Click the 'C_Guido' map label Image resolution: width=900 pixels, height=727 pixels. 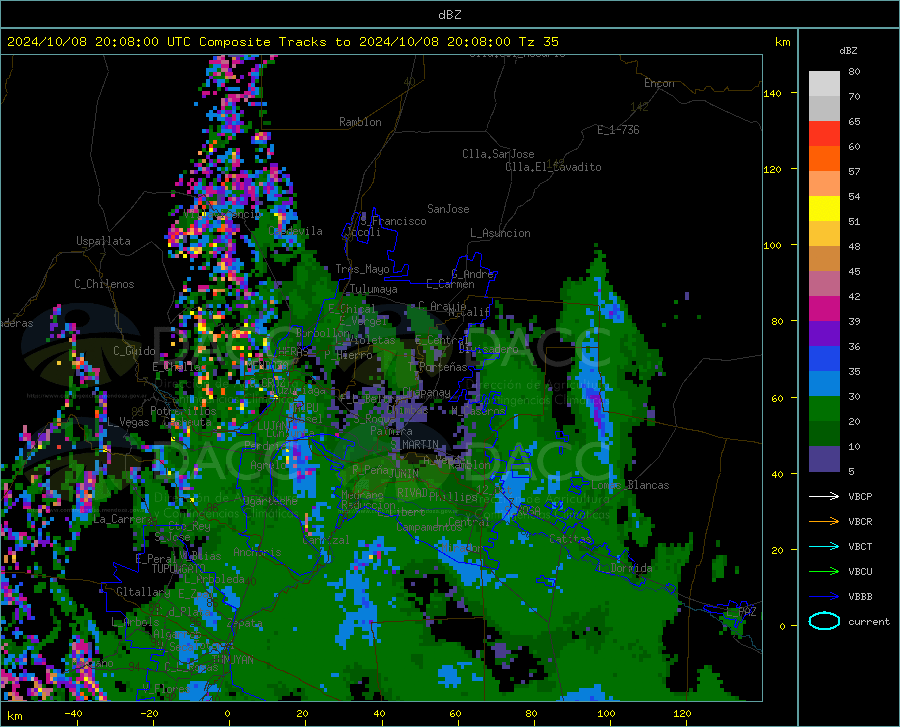coord(134,351)
